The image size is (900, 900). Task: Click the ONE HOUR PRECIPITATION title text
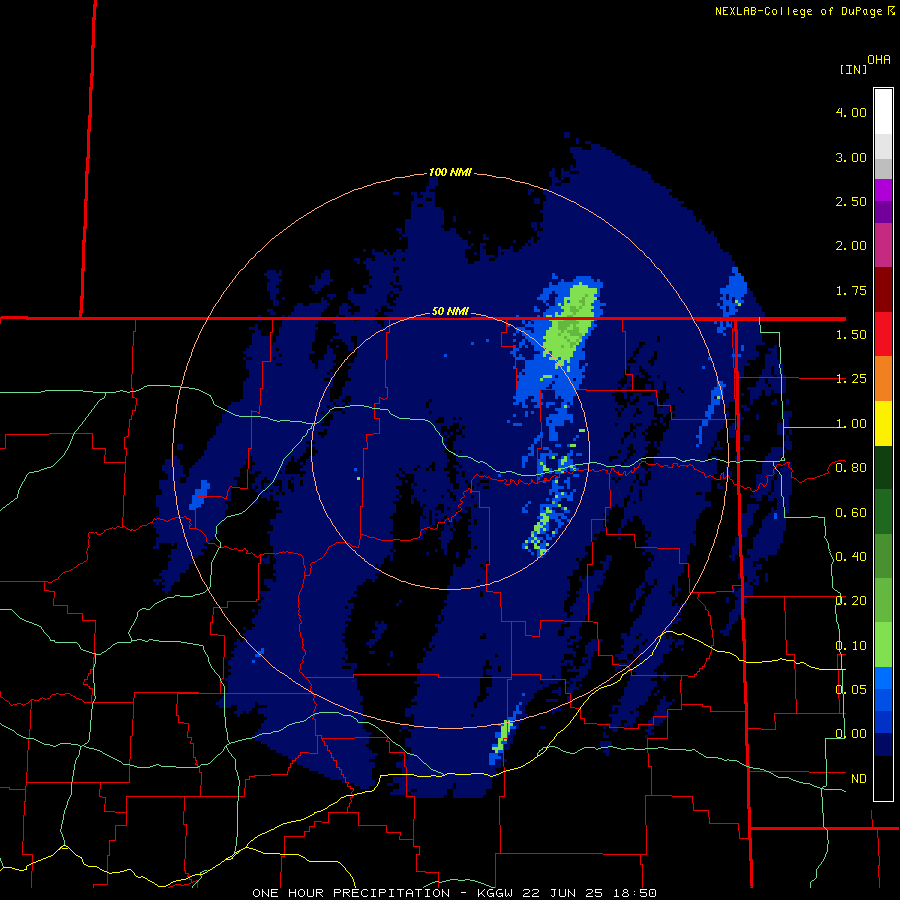[x=351, y=893]
